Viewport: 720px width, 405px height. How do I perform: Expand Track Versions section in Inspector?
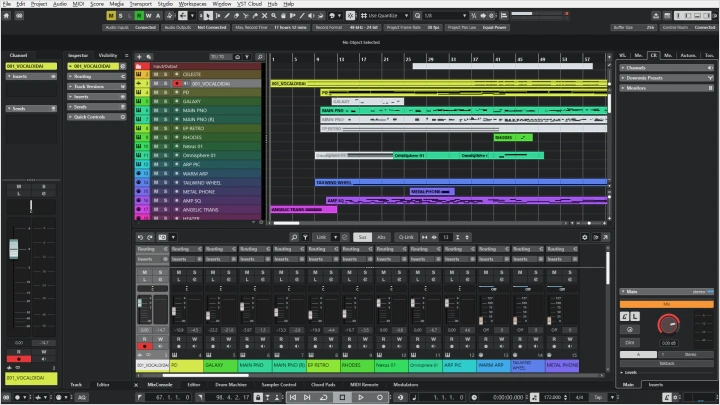[x=96, y=87]
